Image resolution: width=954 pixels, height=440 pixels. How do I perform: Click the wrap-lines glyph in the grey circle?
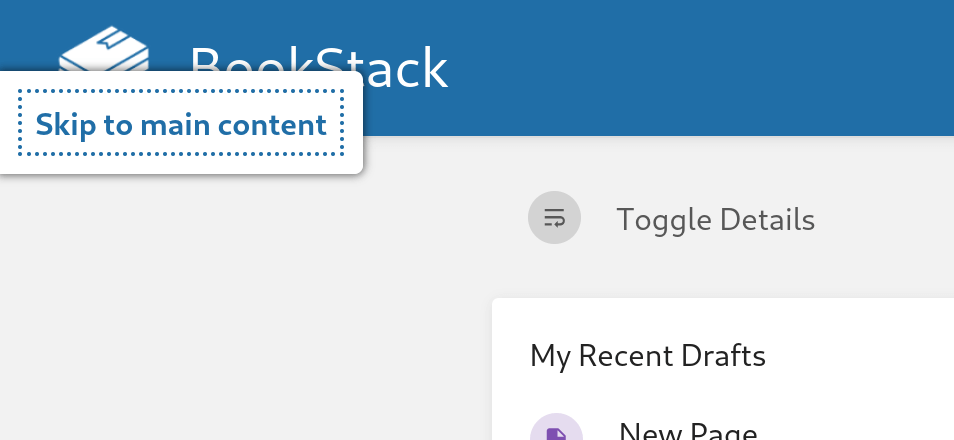click(x=554, y=217)
